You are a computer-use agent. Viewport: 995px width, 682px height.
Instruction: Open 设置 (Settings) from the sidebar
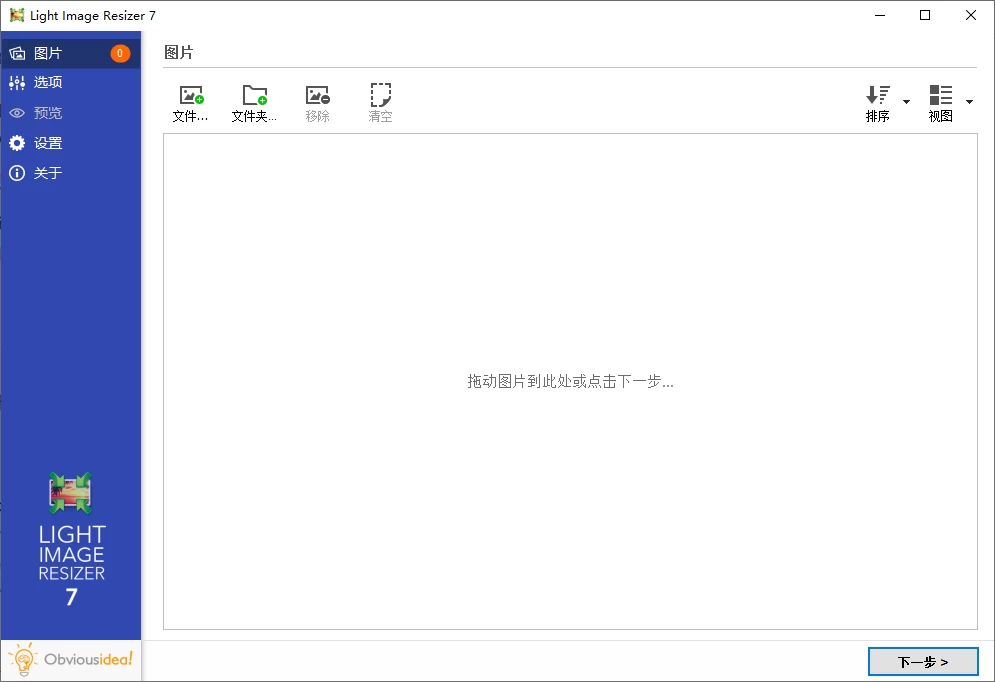click(48, 143)
